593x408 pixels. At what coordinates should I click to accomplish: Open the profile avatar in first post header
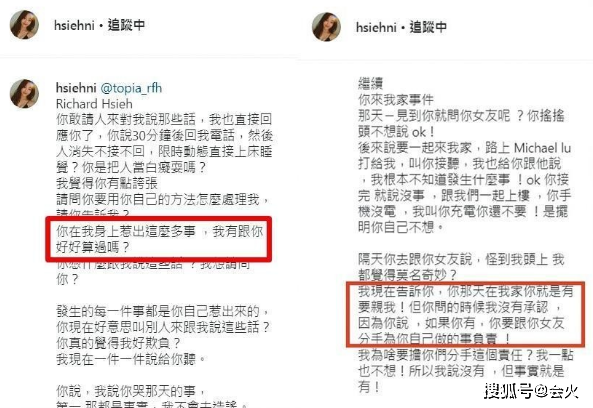(24, 25)
